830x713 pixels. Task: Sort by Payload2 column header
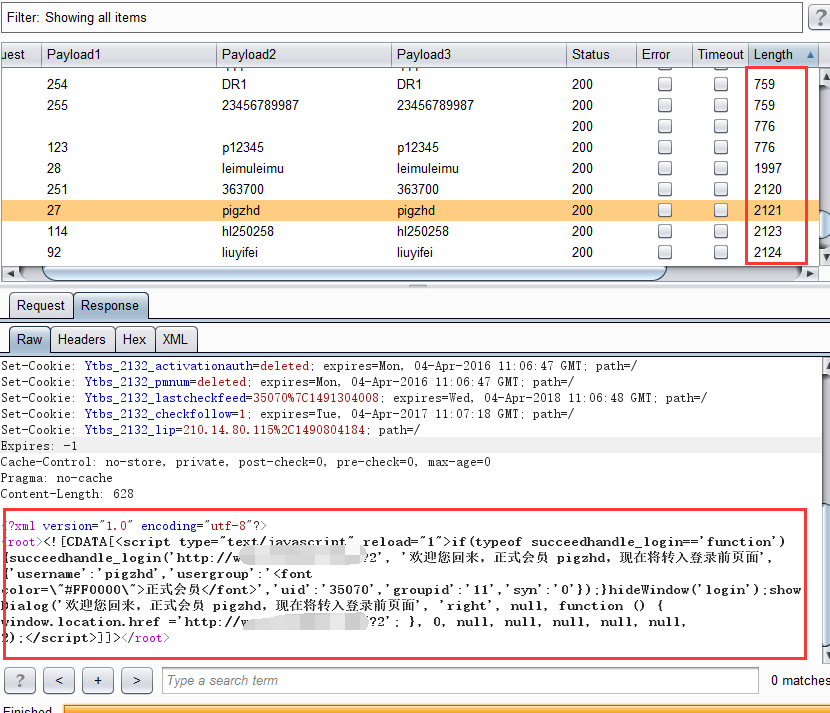304,55
